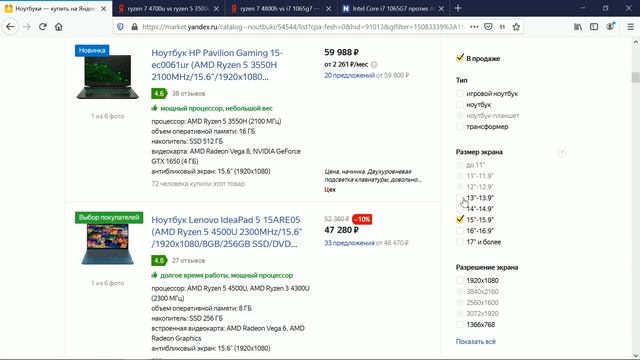640x360 pixels.
Task: Click price '59 988 ₽'
Action: click(x=341, y=52)
